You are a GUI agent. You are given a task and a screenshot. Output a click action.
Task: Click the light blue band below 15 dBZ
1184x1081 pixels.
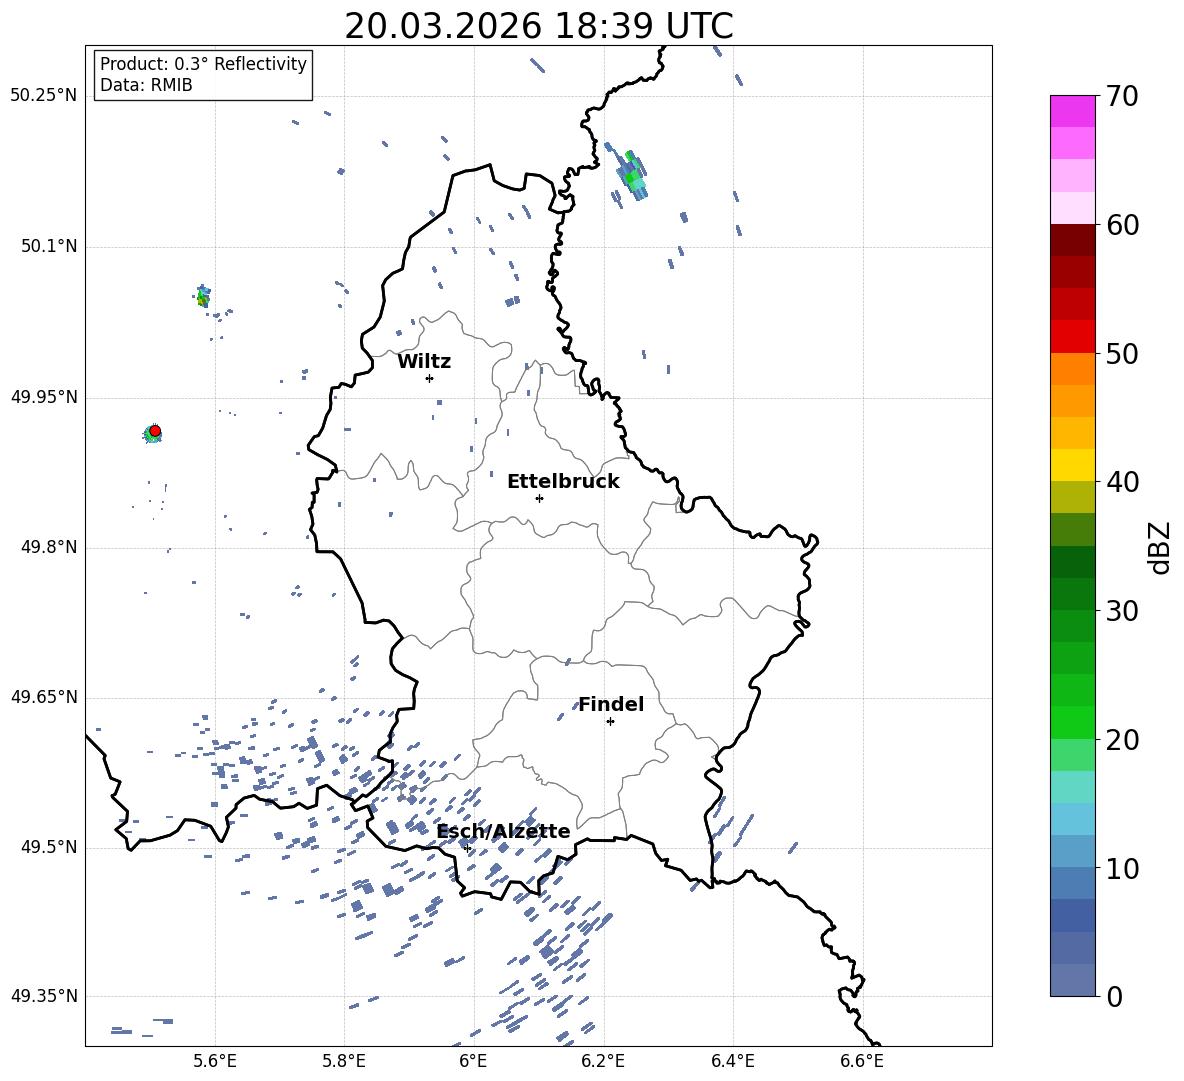tap(1072, 818)
